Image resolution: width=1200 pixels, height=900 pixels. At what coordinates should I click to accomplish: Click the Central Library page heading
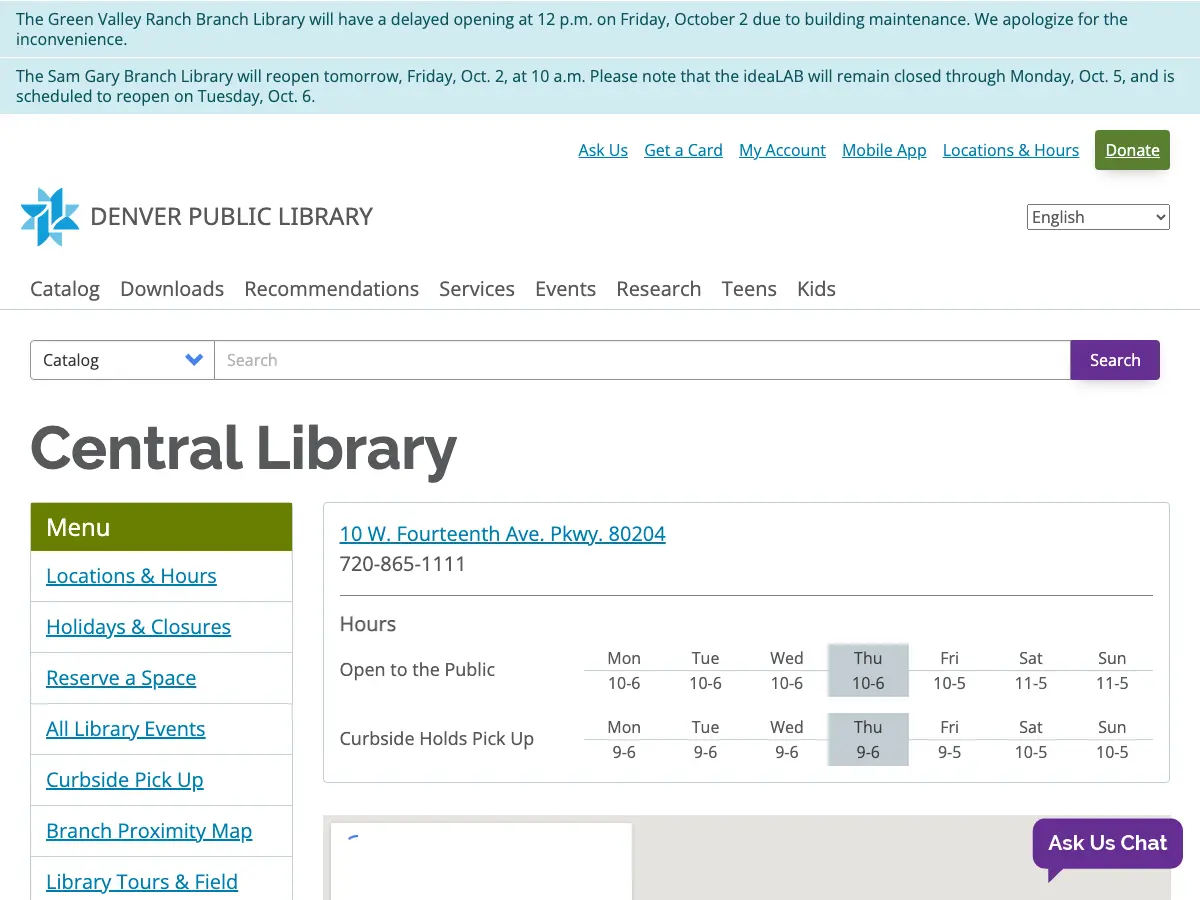tap(244, 448)
